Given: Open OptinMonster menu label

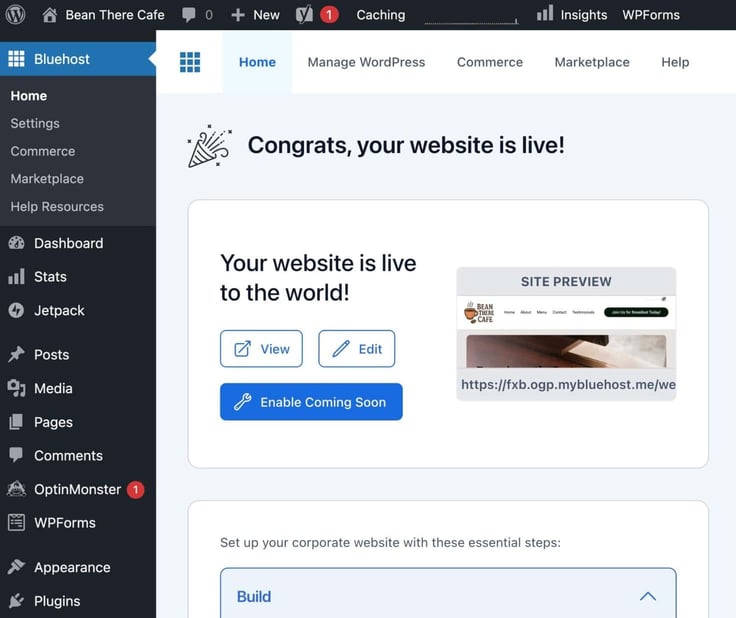Looking at the screenshot, I should coord(77,489).
